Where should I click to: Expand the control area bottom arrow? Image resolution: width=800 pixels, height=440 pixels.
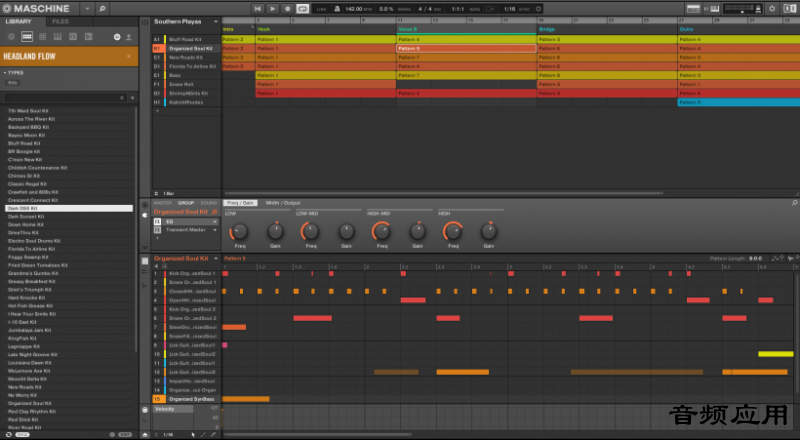[145, 248]
